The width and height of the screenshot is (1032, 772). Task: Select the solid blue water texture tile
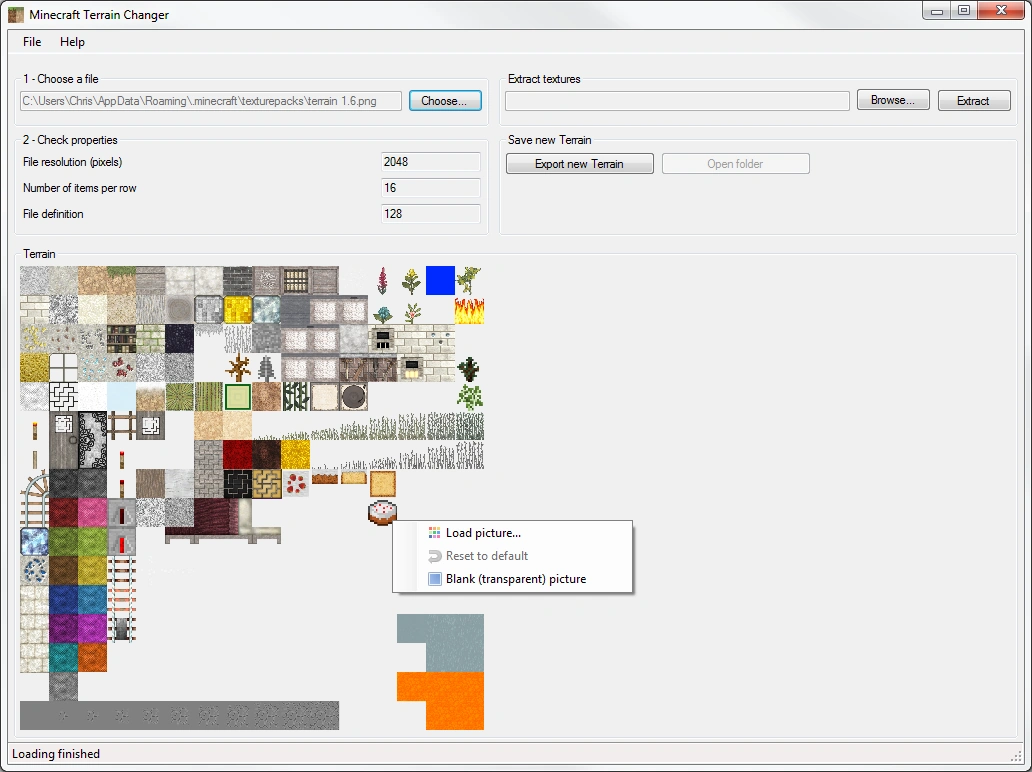click(x=440, y=280)
